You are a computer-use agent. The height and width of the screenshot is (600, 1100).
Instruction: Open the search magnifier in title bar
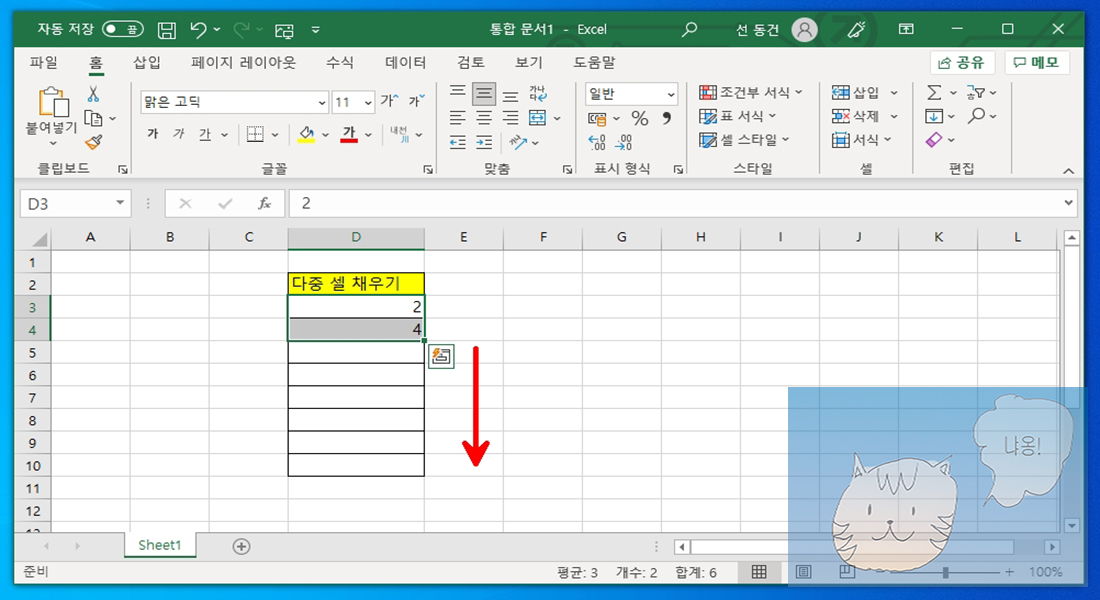[x=690, y=29]
